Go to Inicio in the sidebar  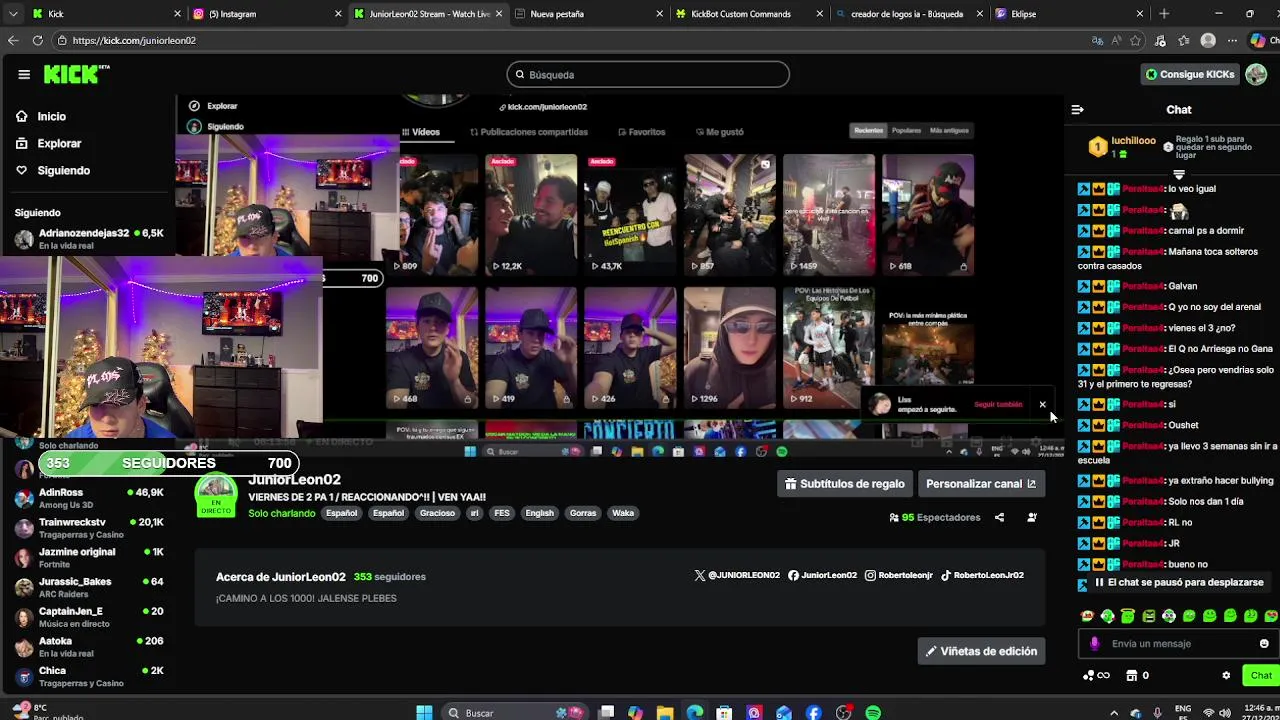pyautogui.click(x=41, y=116)
